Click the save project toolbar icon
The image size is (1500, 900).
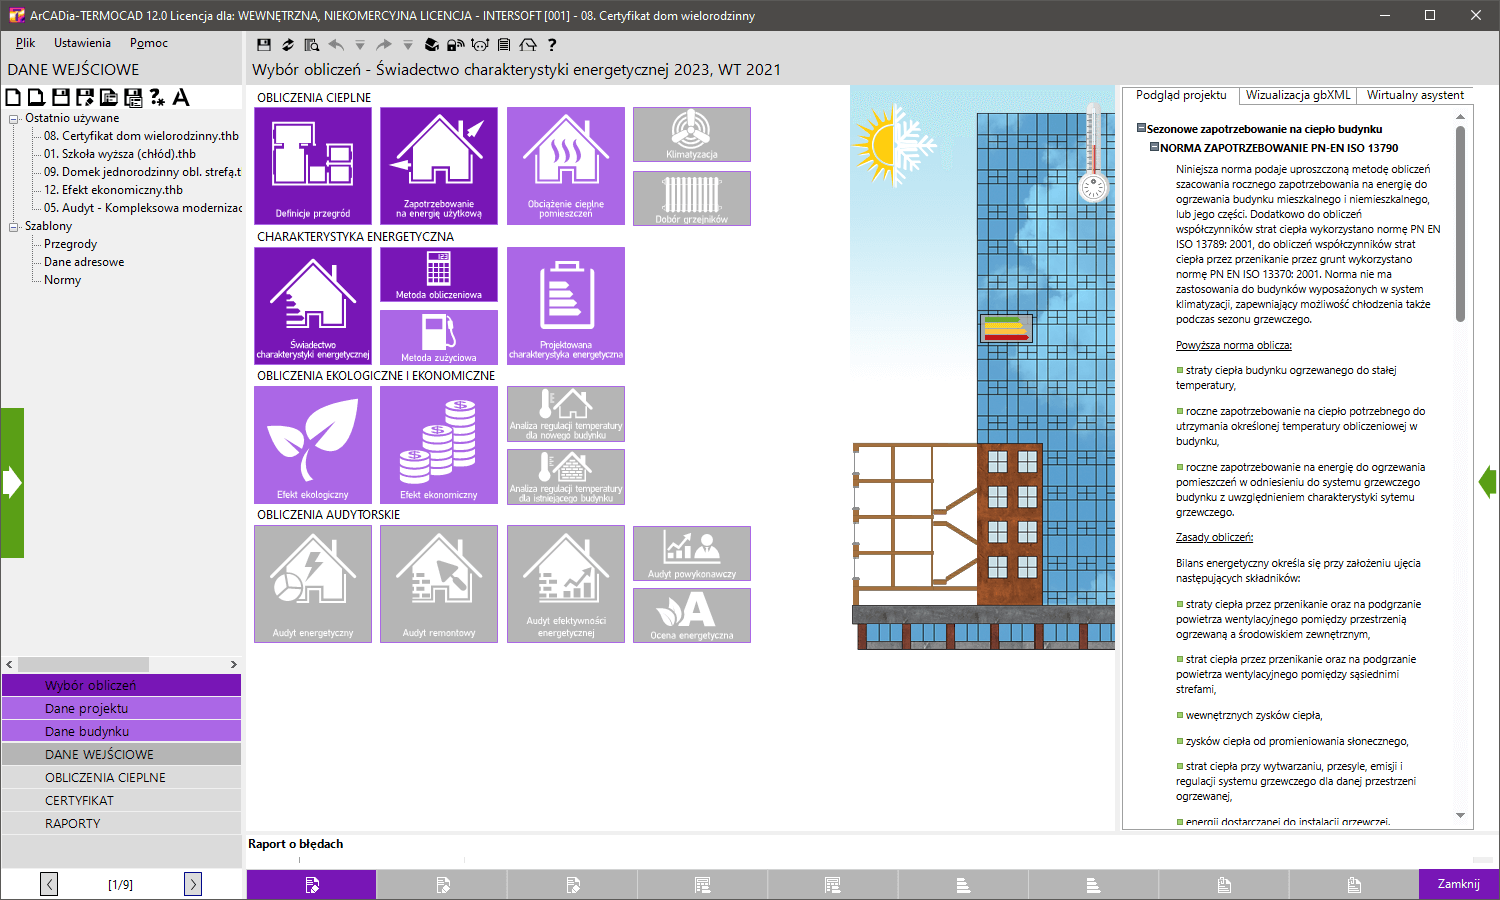coord(262,44)
